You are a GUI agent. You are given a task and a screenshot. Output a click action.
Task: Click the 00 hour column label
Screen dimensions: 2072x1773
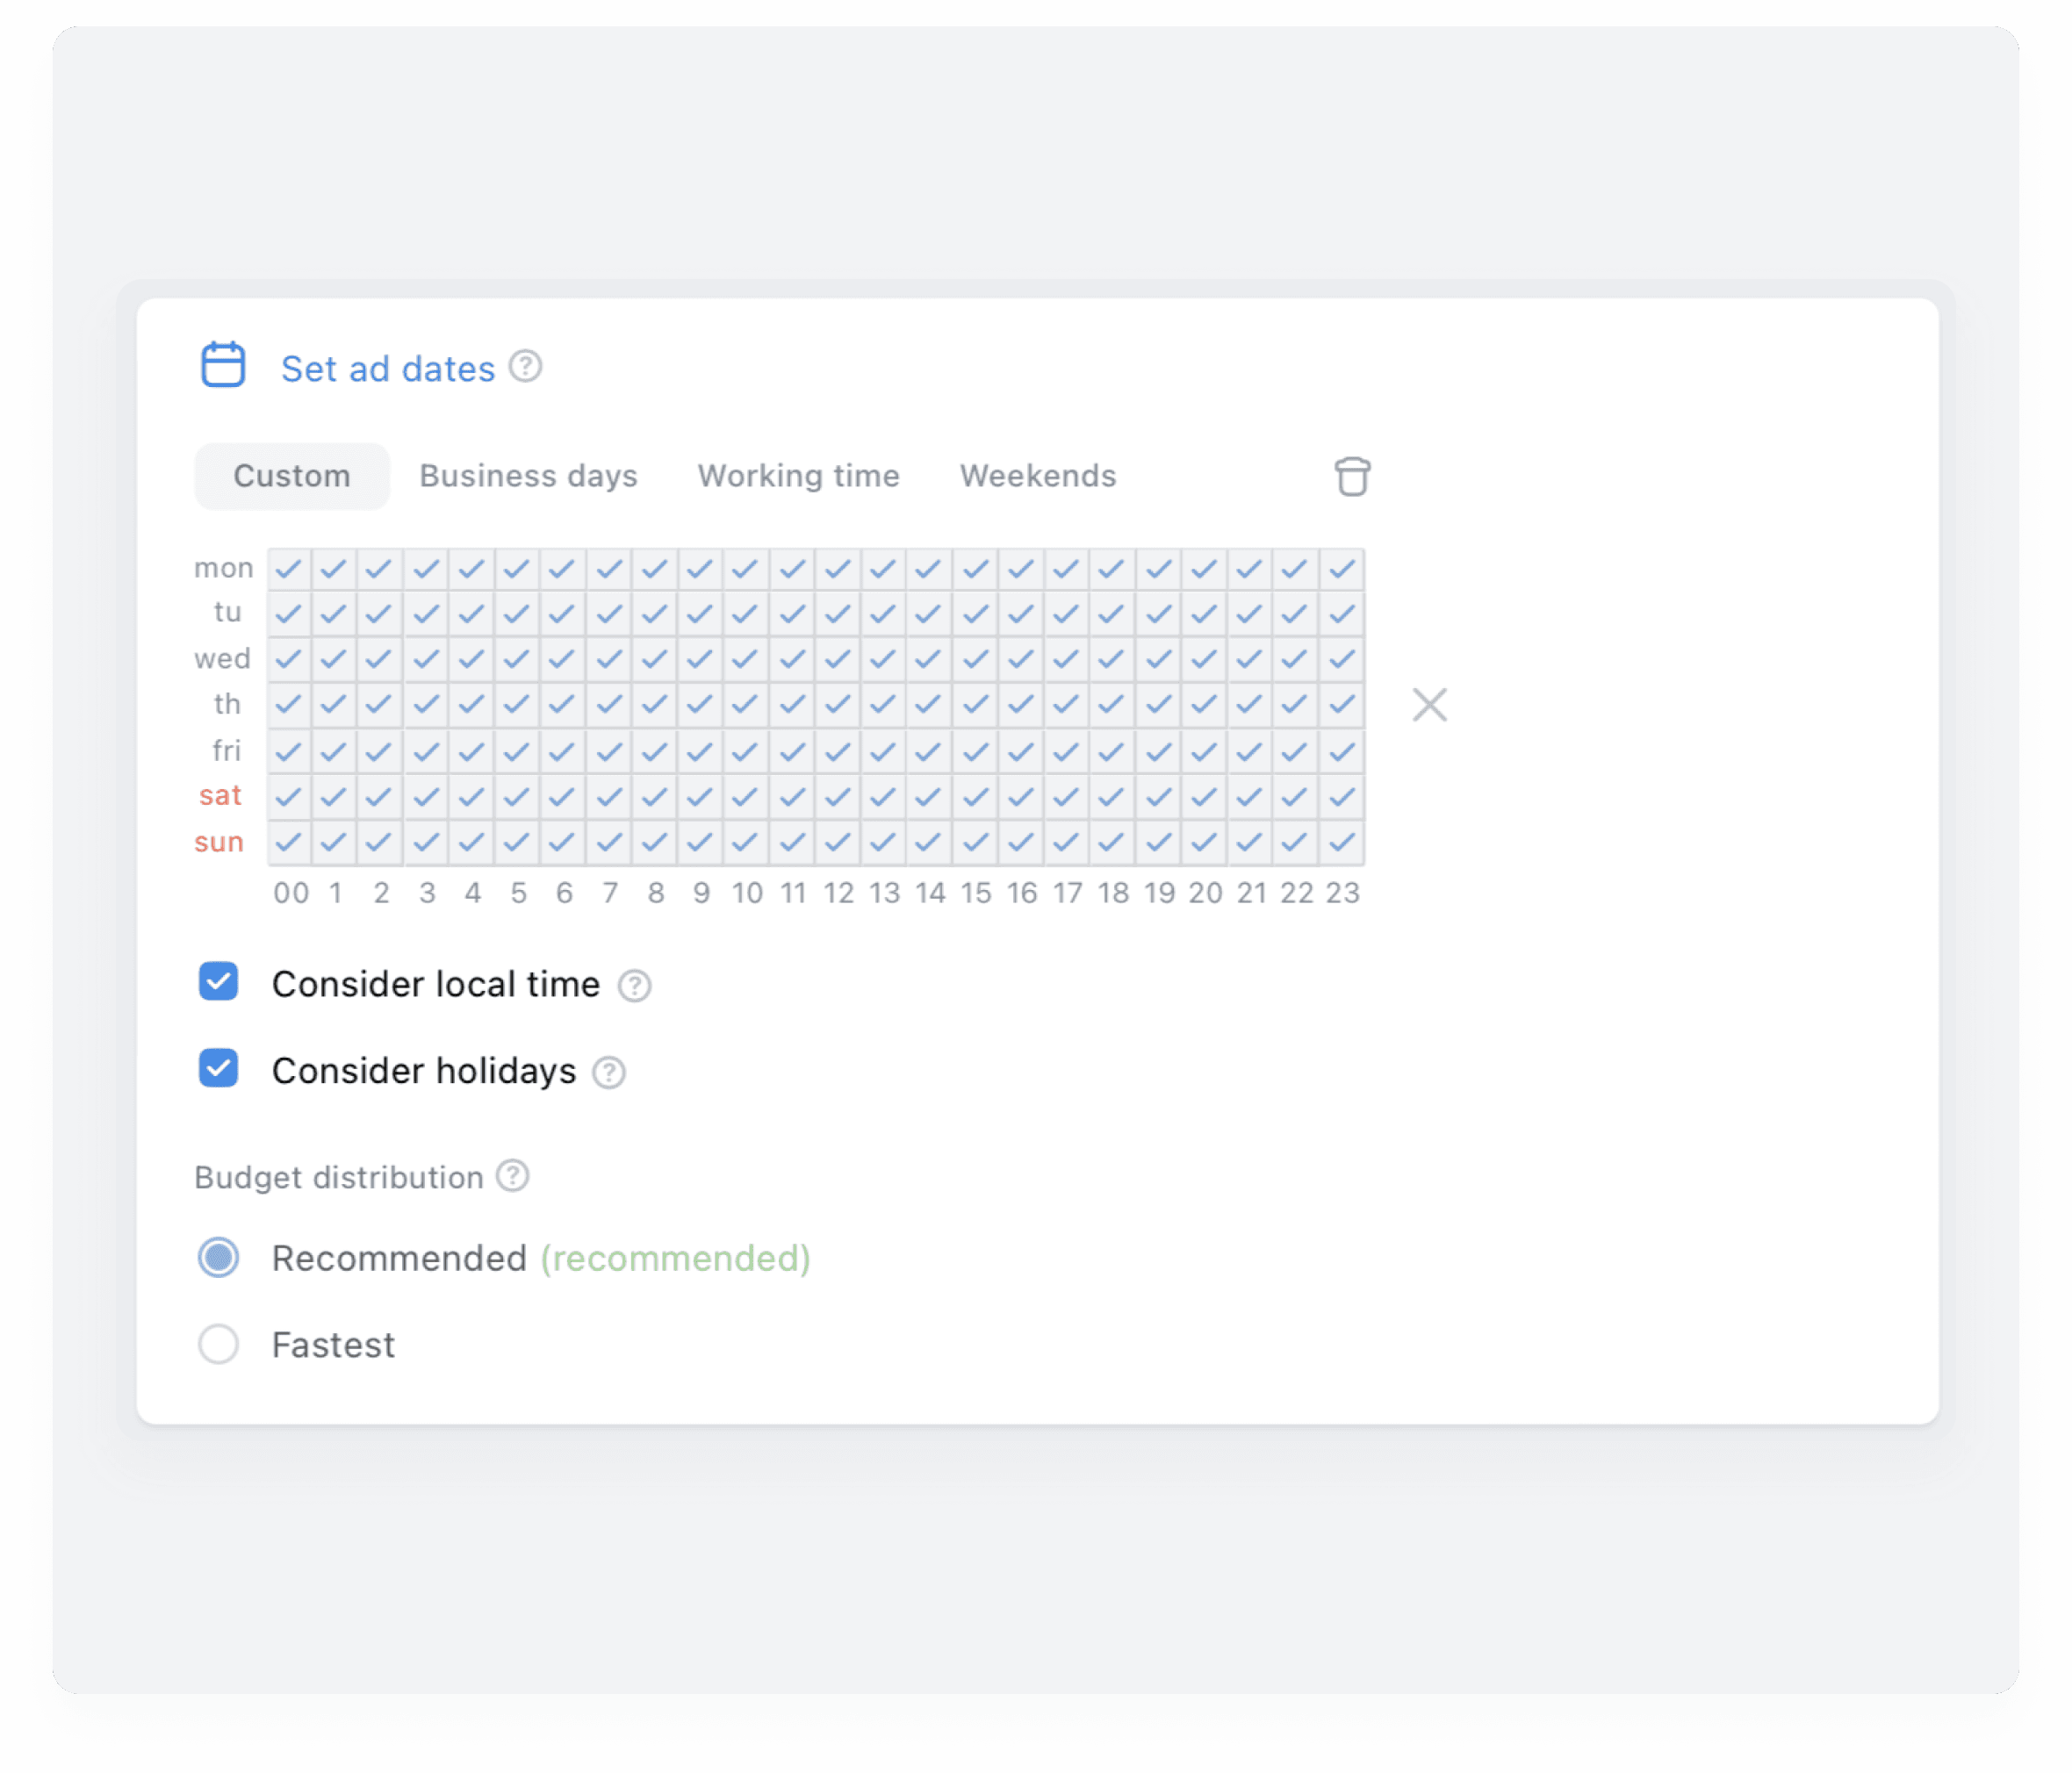(x=291, y=893)
